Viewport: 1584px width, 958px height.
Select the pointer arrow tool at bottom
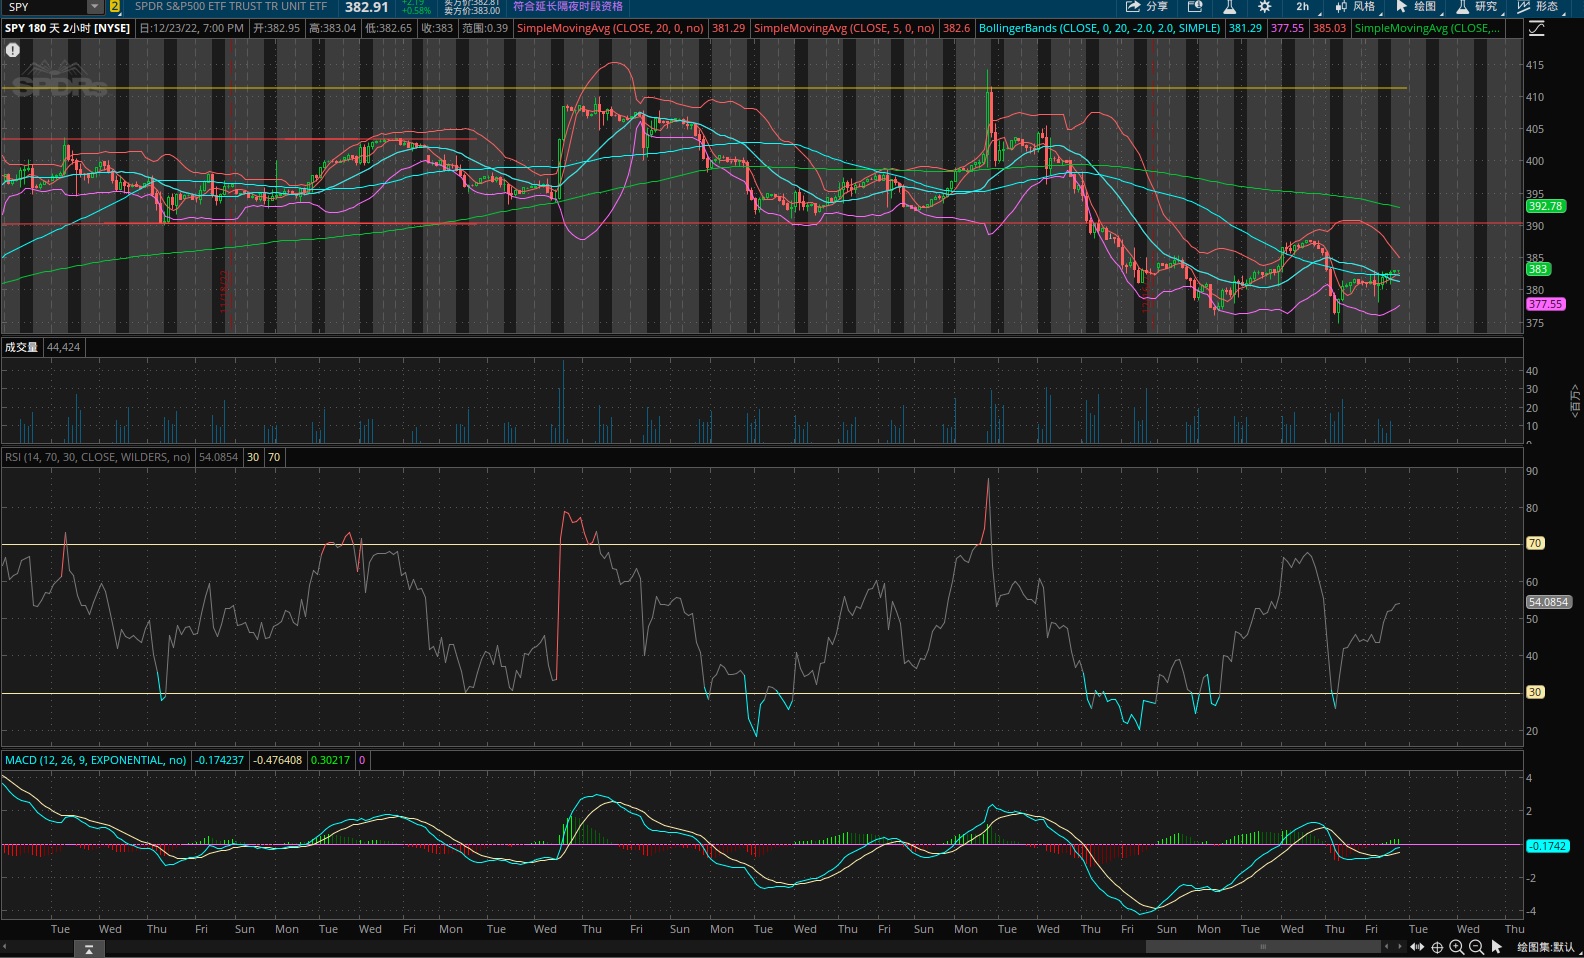(1497, 947)
